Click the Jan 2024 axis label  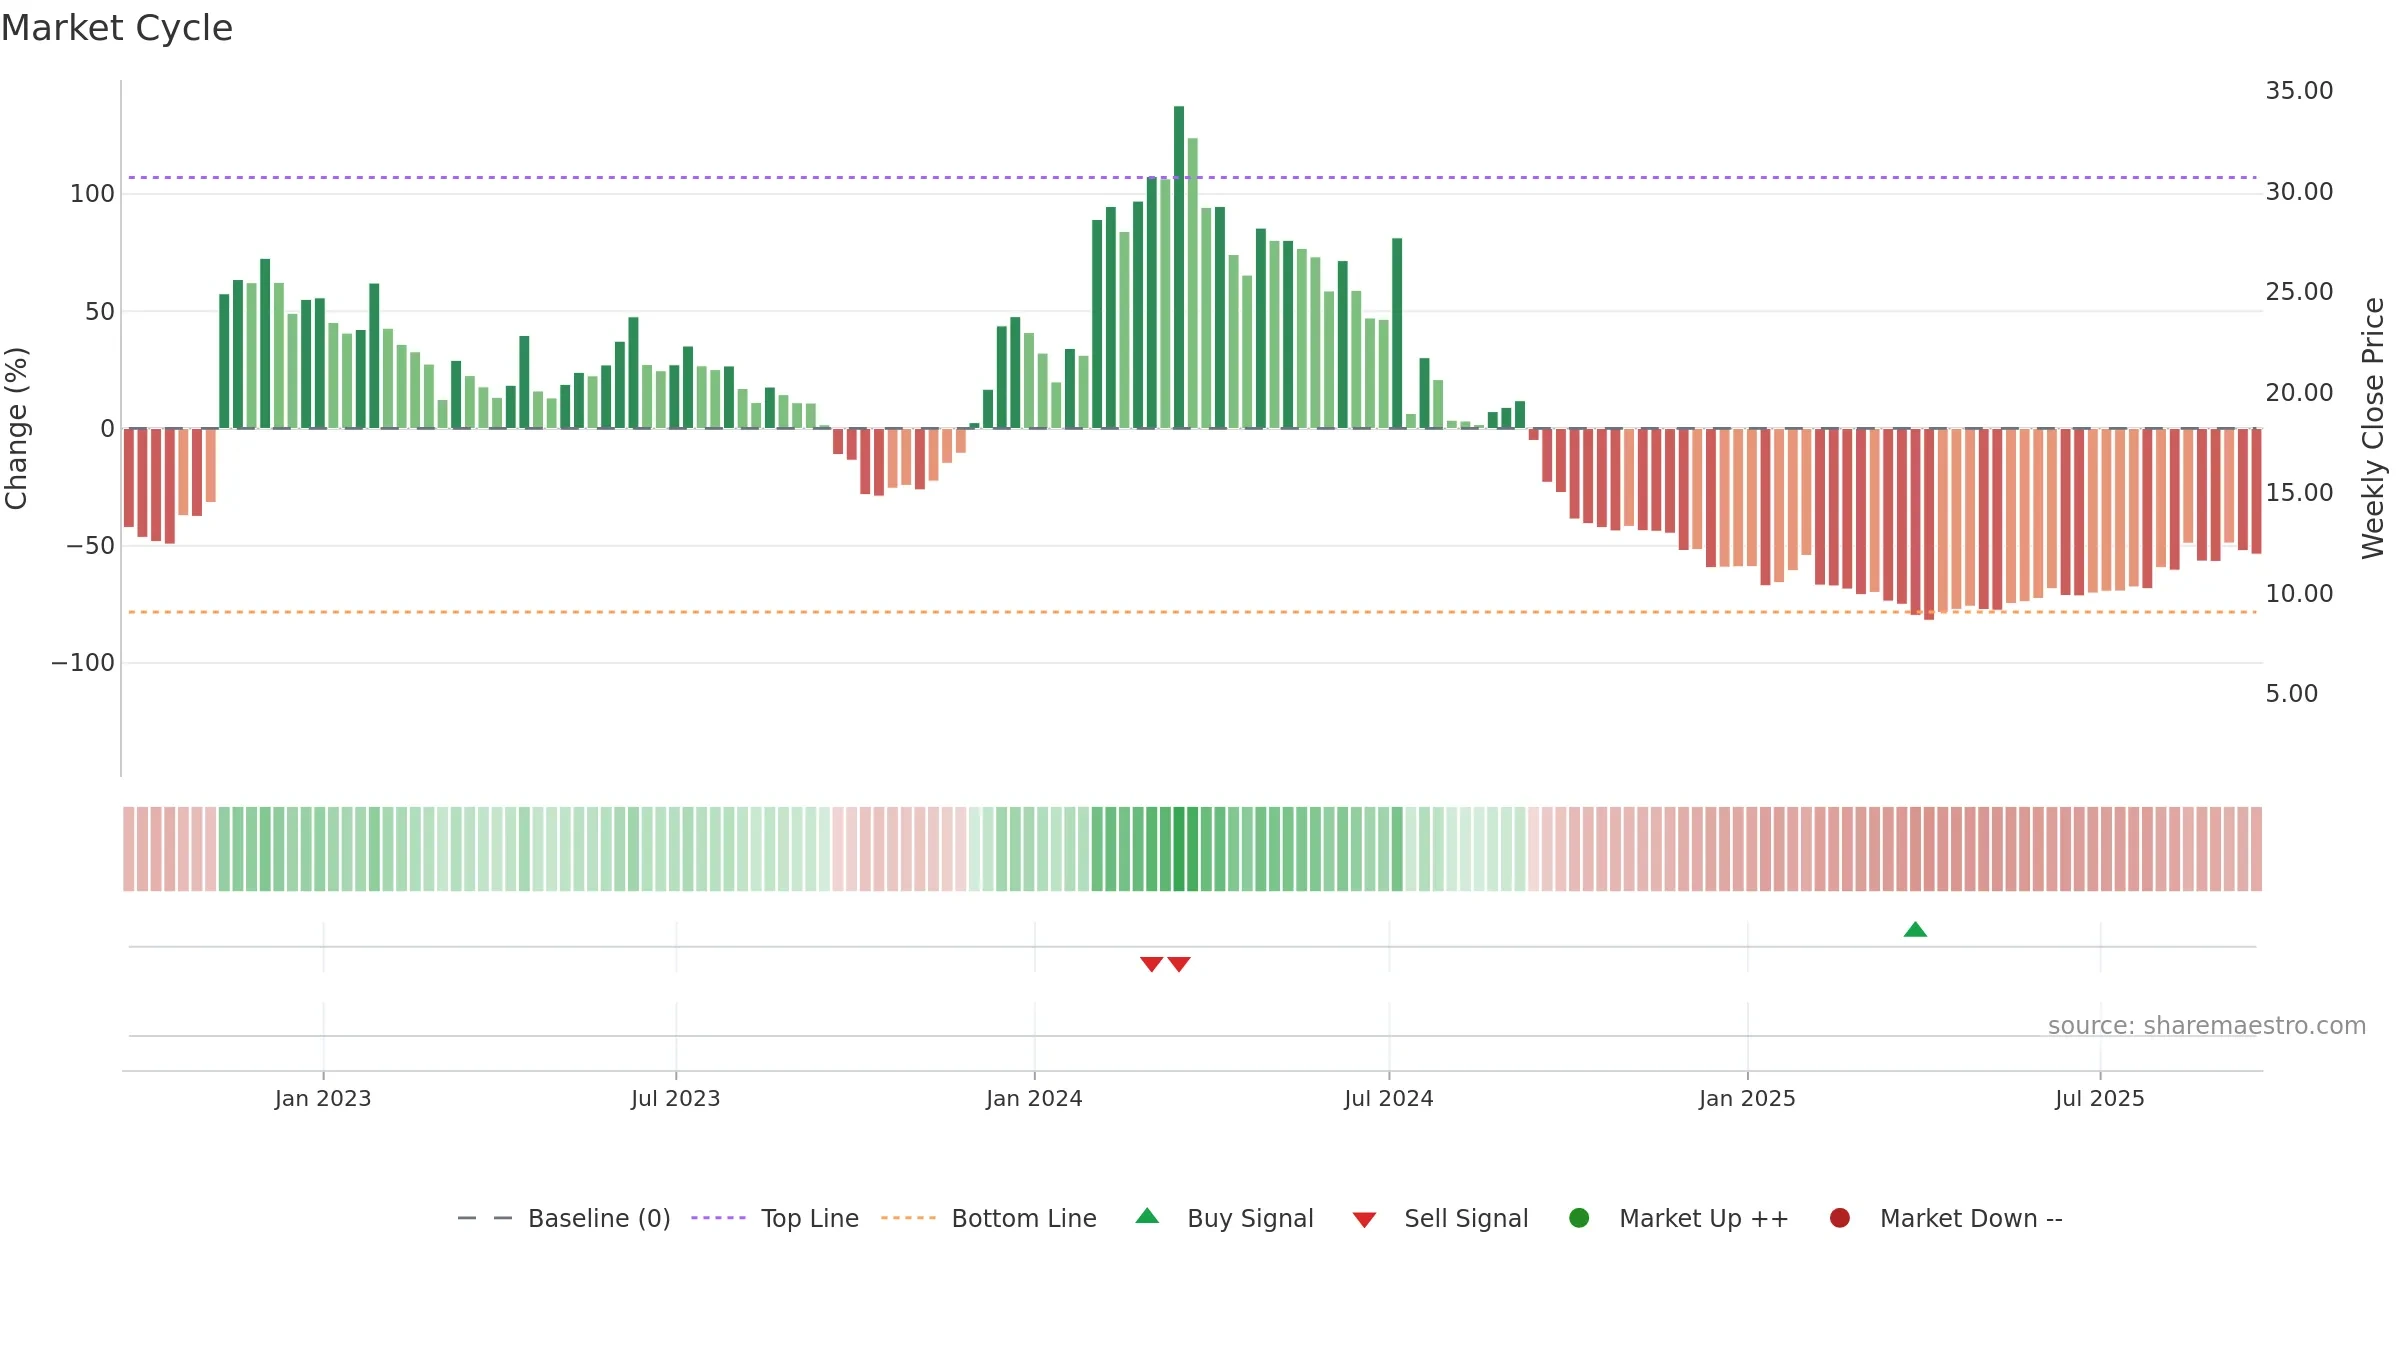click(1034, 1099)
